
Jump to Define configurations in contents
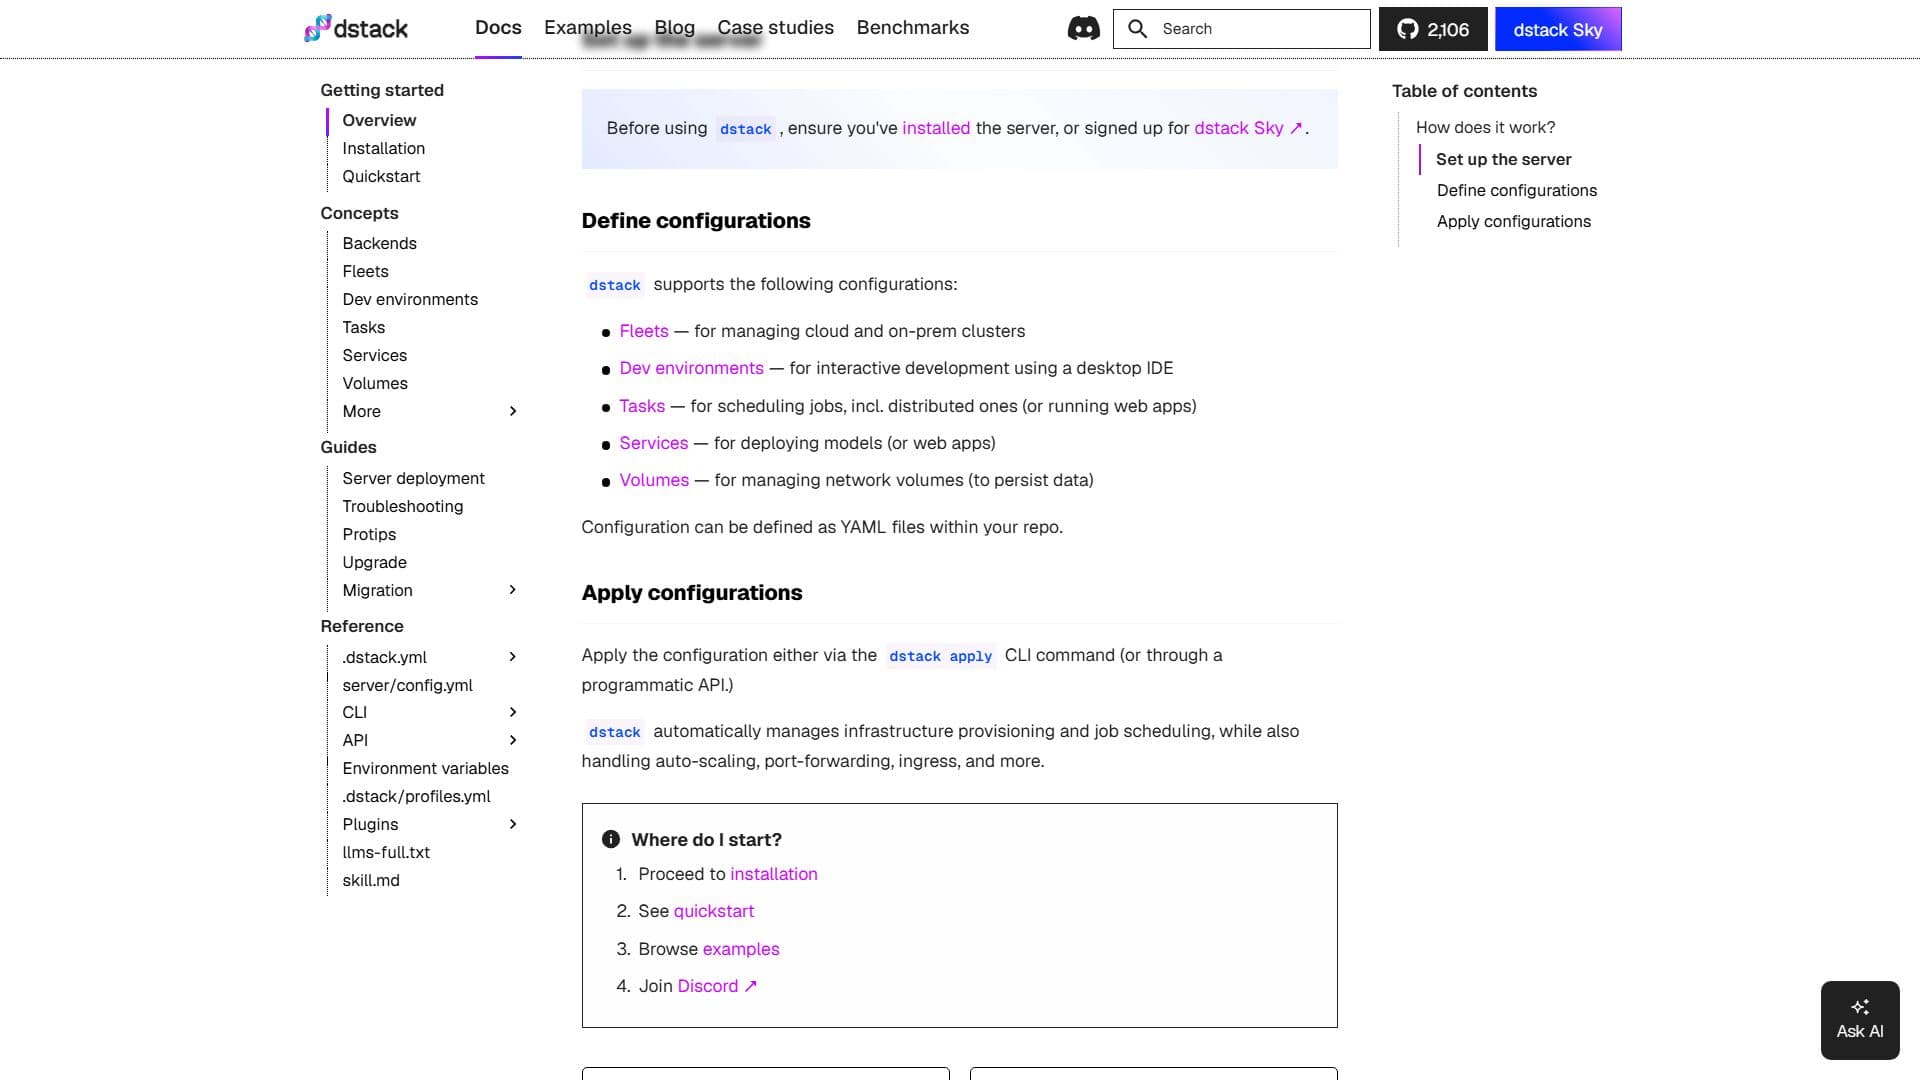tap(1517, 190)
